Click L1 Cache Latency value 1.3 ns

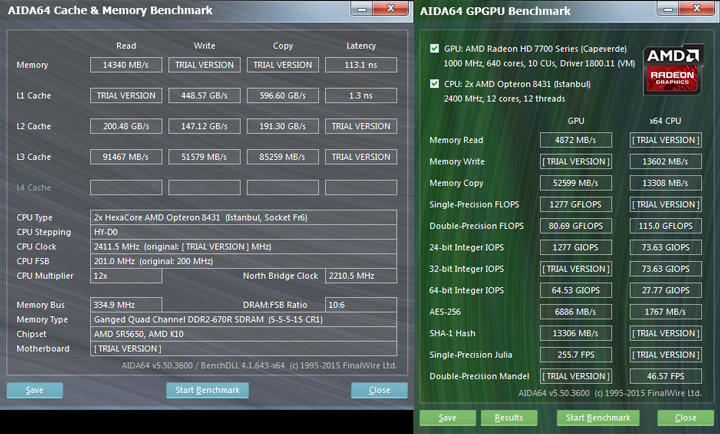click(x=361, y=96)
